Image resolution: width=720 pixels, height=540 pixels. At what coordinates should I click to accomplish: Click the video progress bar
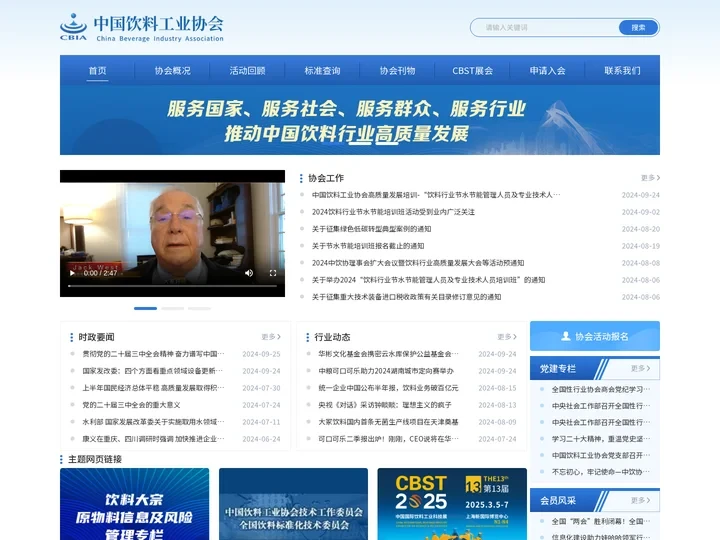(x=172, y=286)
